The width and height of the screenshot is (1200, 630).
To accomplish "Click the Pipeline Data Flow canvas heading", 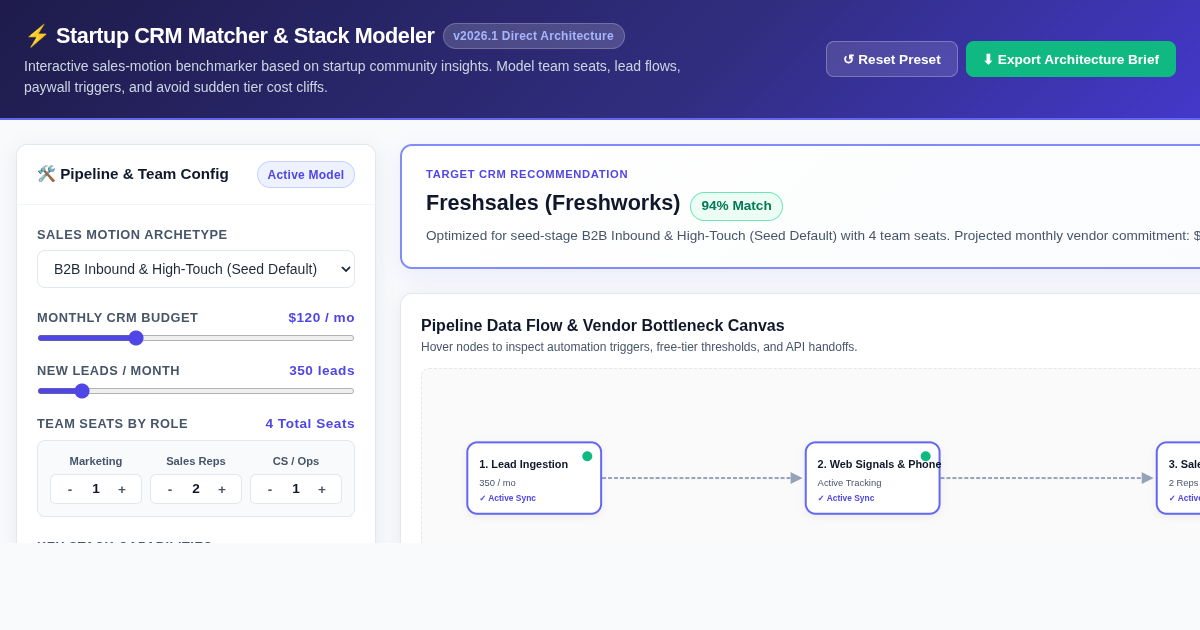I will pos(603,326).
